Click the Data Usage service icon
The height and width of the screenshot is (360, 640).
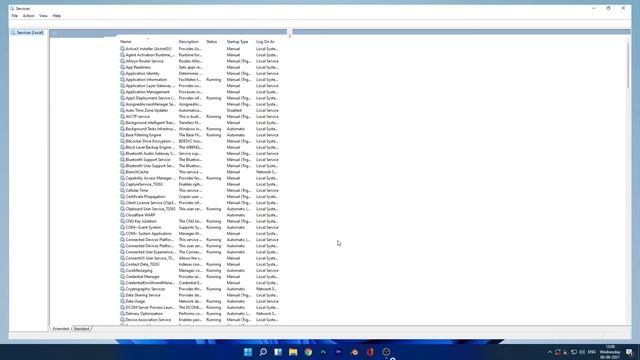122,301
